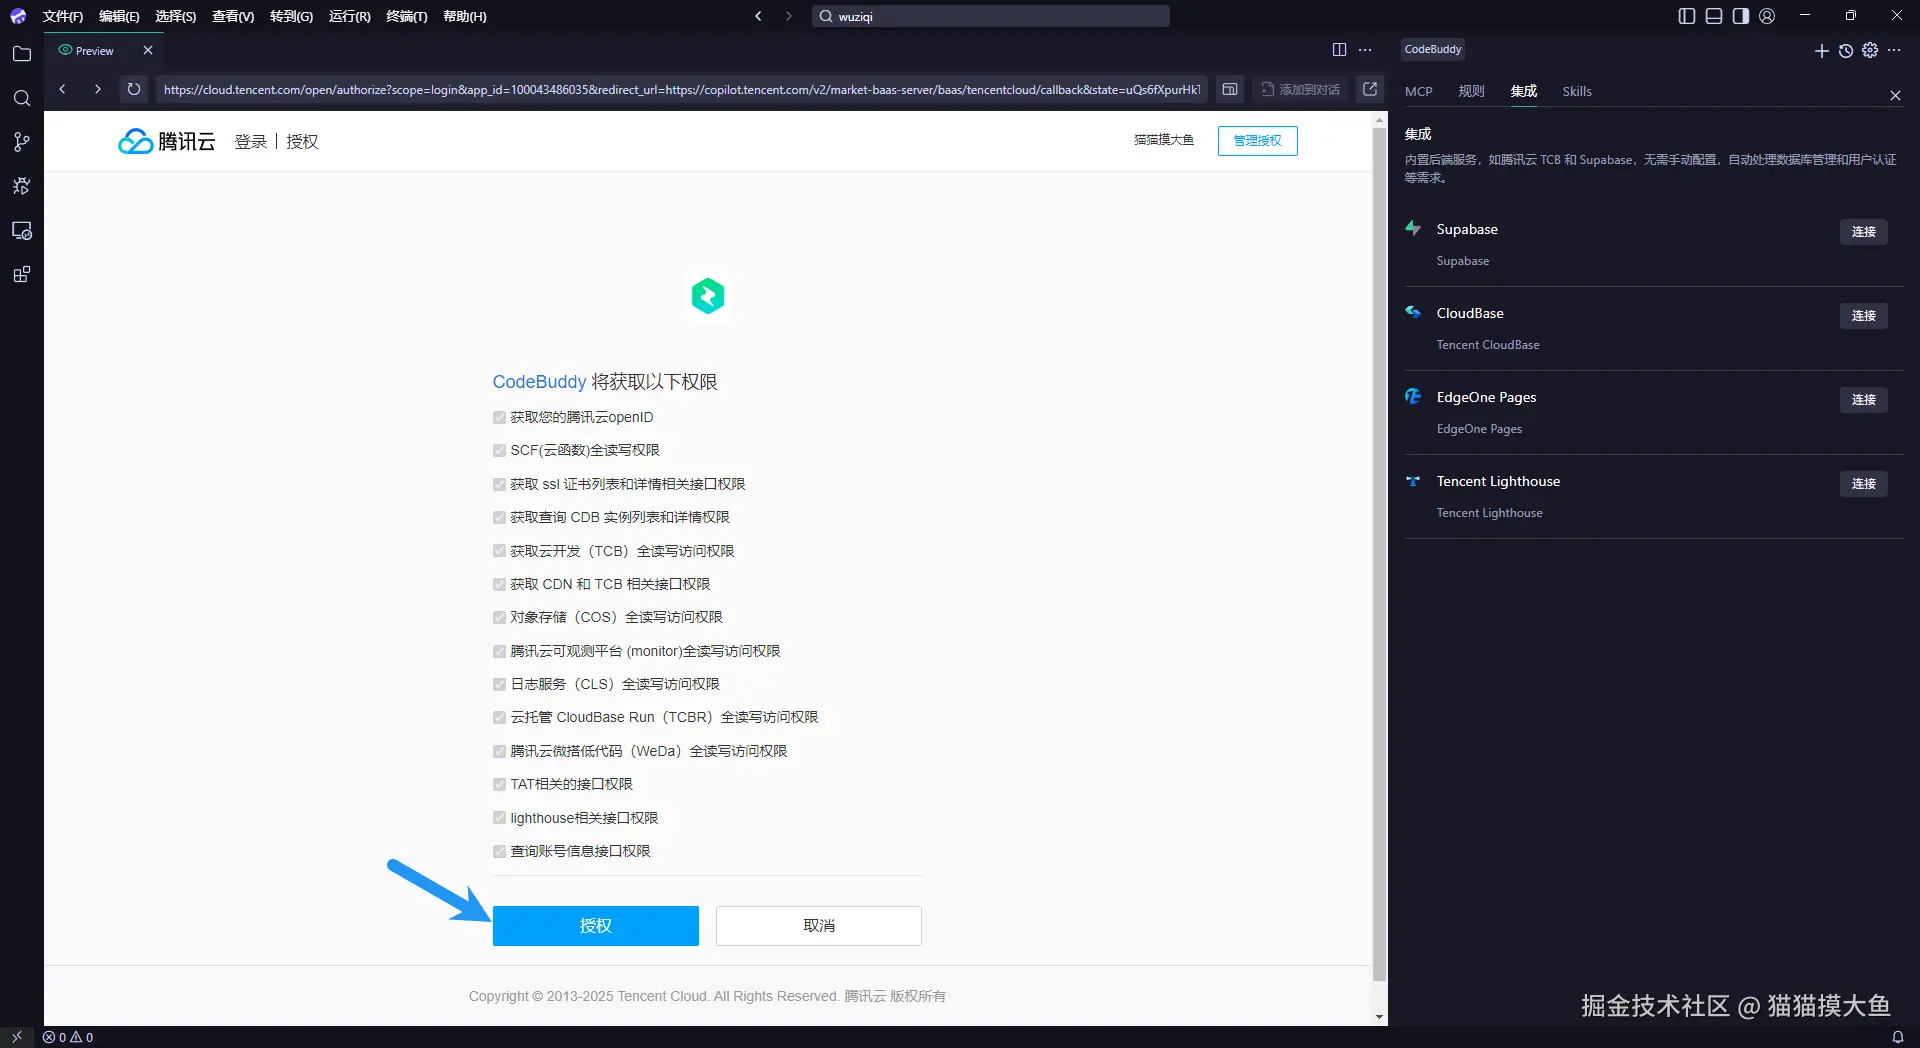Open more actions for the editor group
This screenshot has height=1048, width=1920.
(x=1365, y=50)
